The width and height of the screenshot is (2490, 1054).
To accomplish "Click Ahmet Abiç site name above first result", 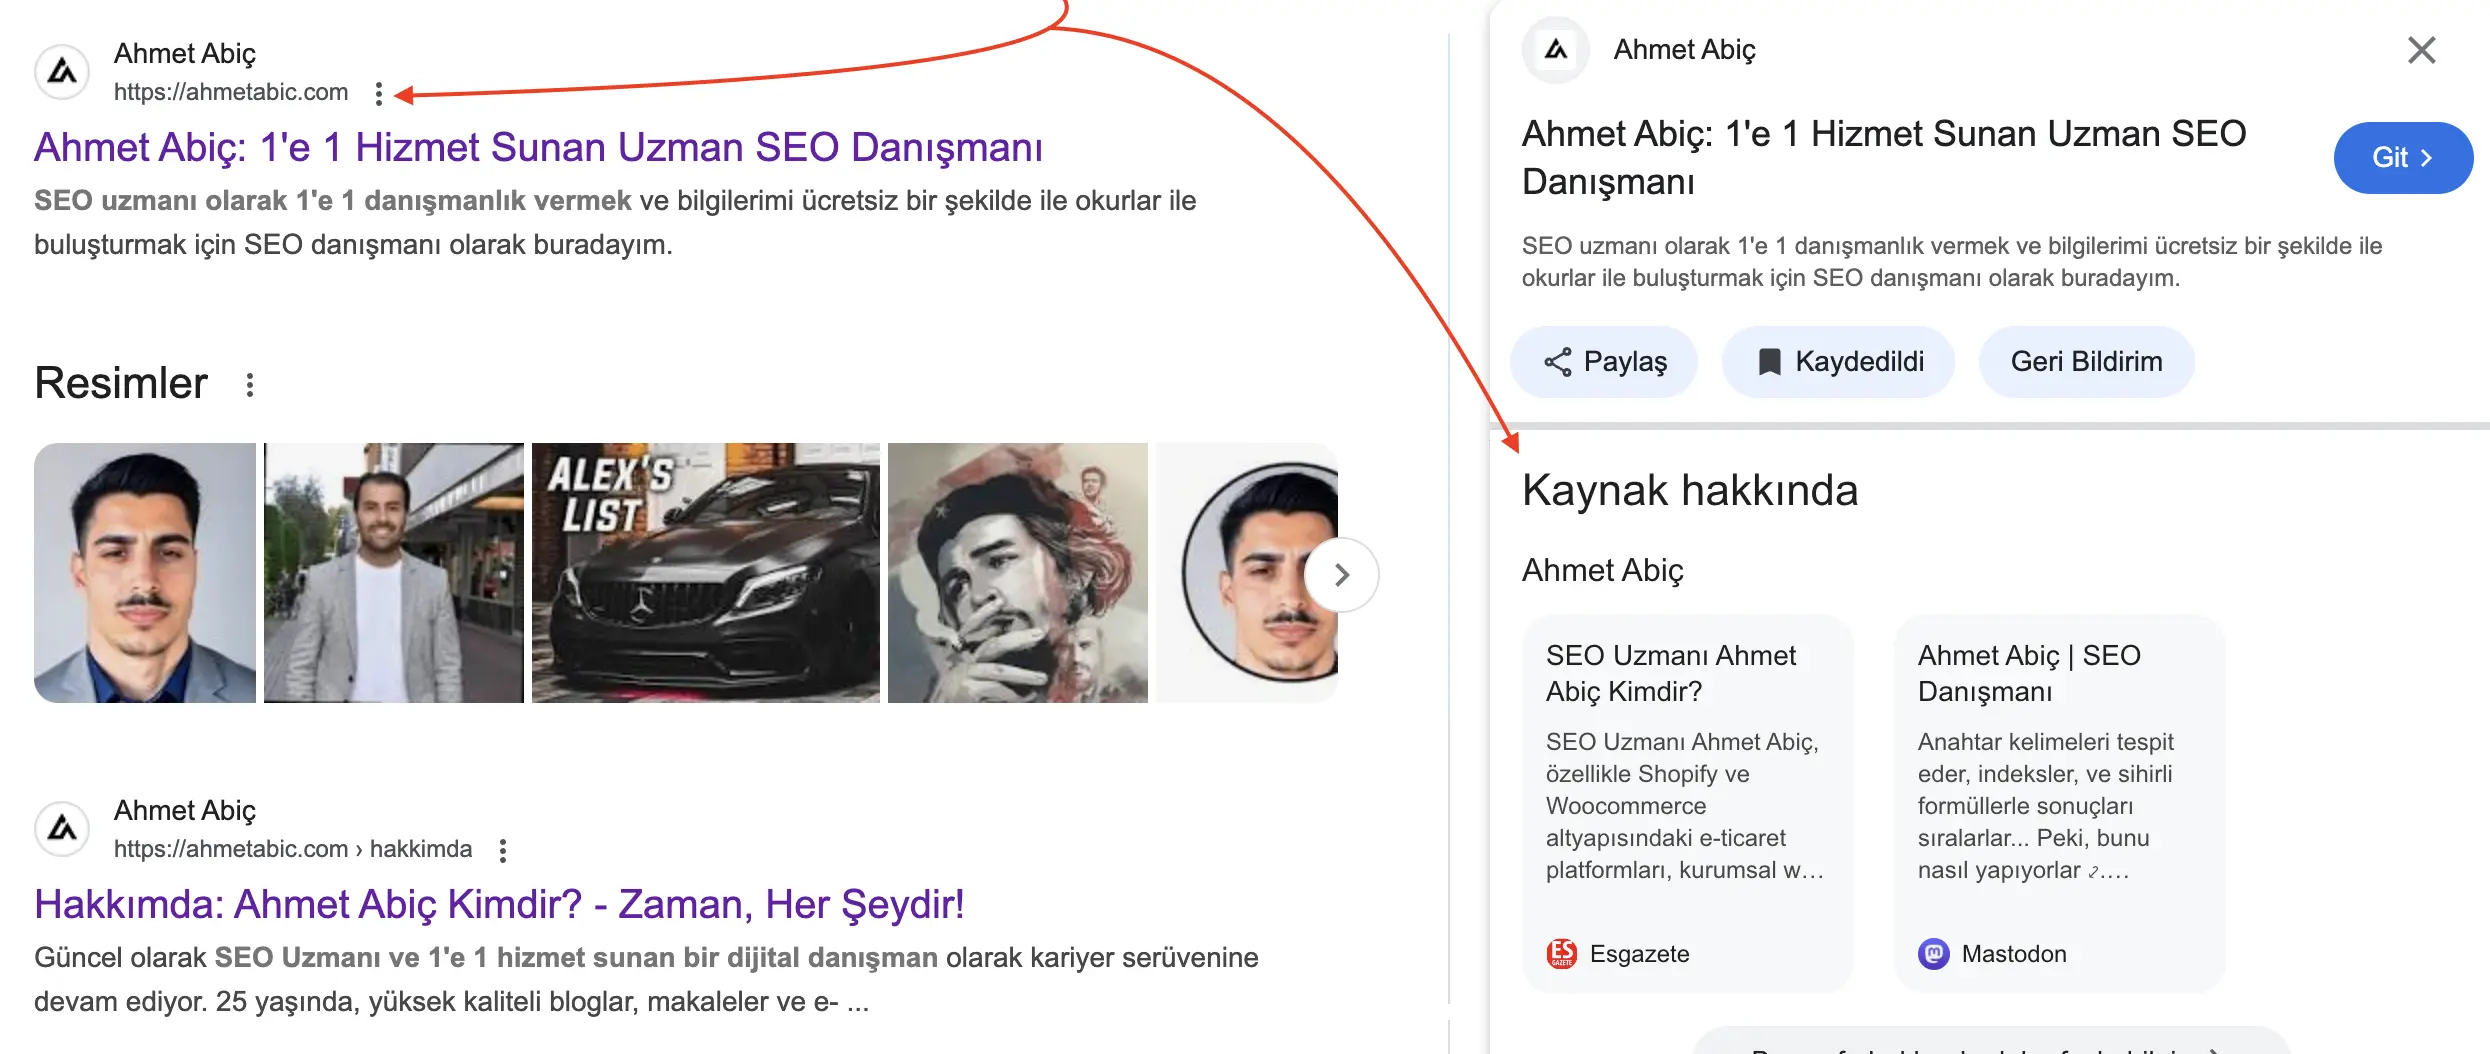I will coord(185,54).
